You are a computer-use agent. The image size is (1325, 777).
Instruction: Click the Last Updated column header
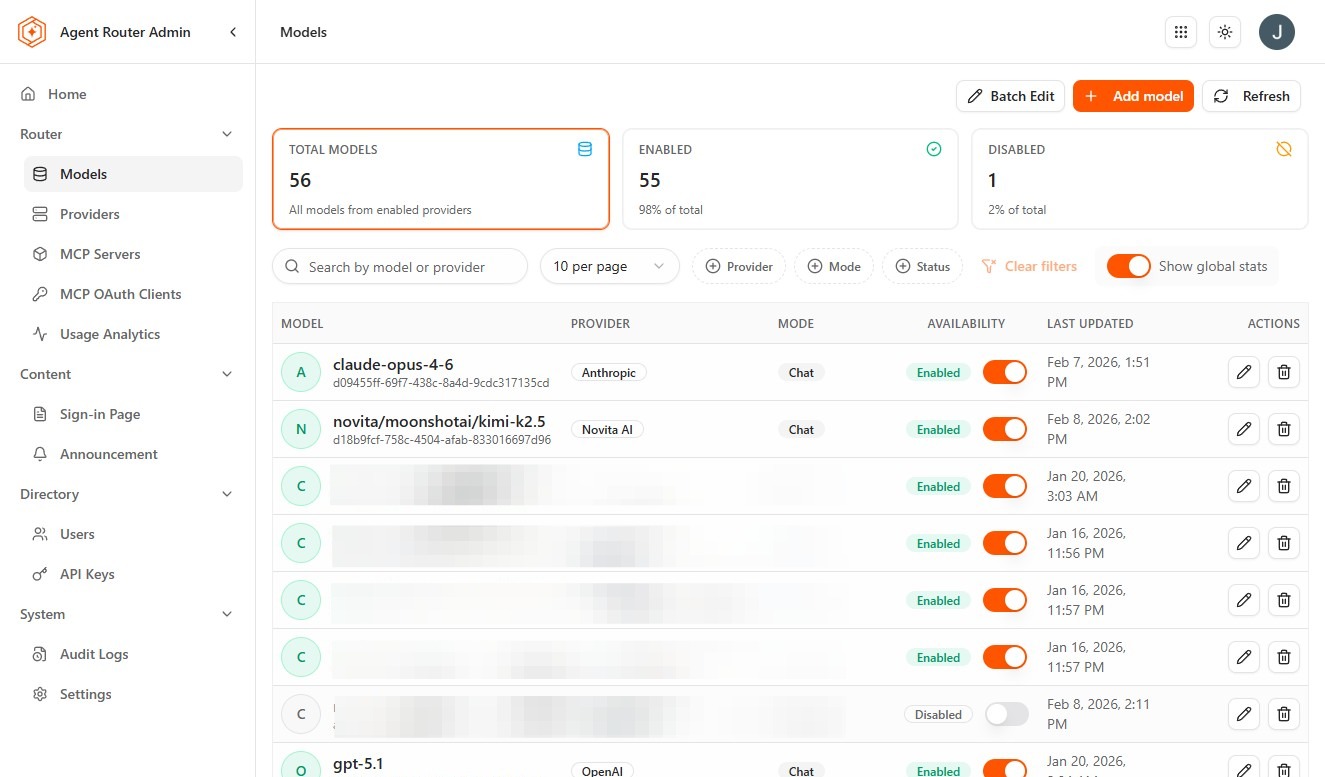(1090, 323)
